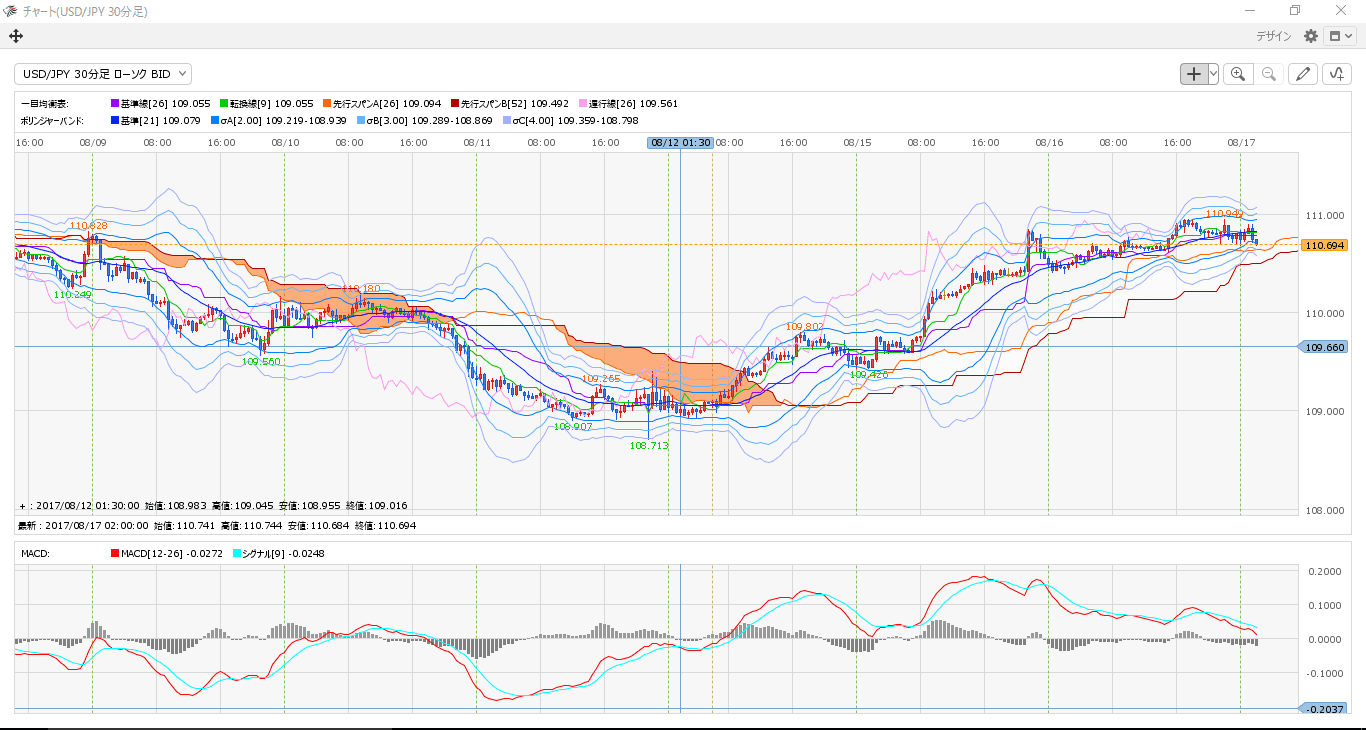Image resolution: width=1366 pixels, height=730 pixels.
Task: Click the 08/12 01:30 time axis marker
Action: [680, 143]
